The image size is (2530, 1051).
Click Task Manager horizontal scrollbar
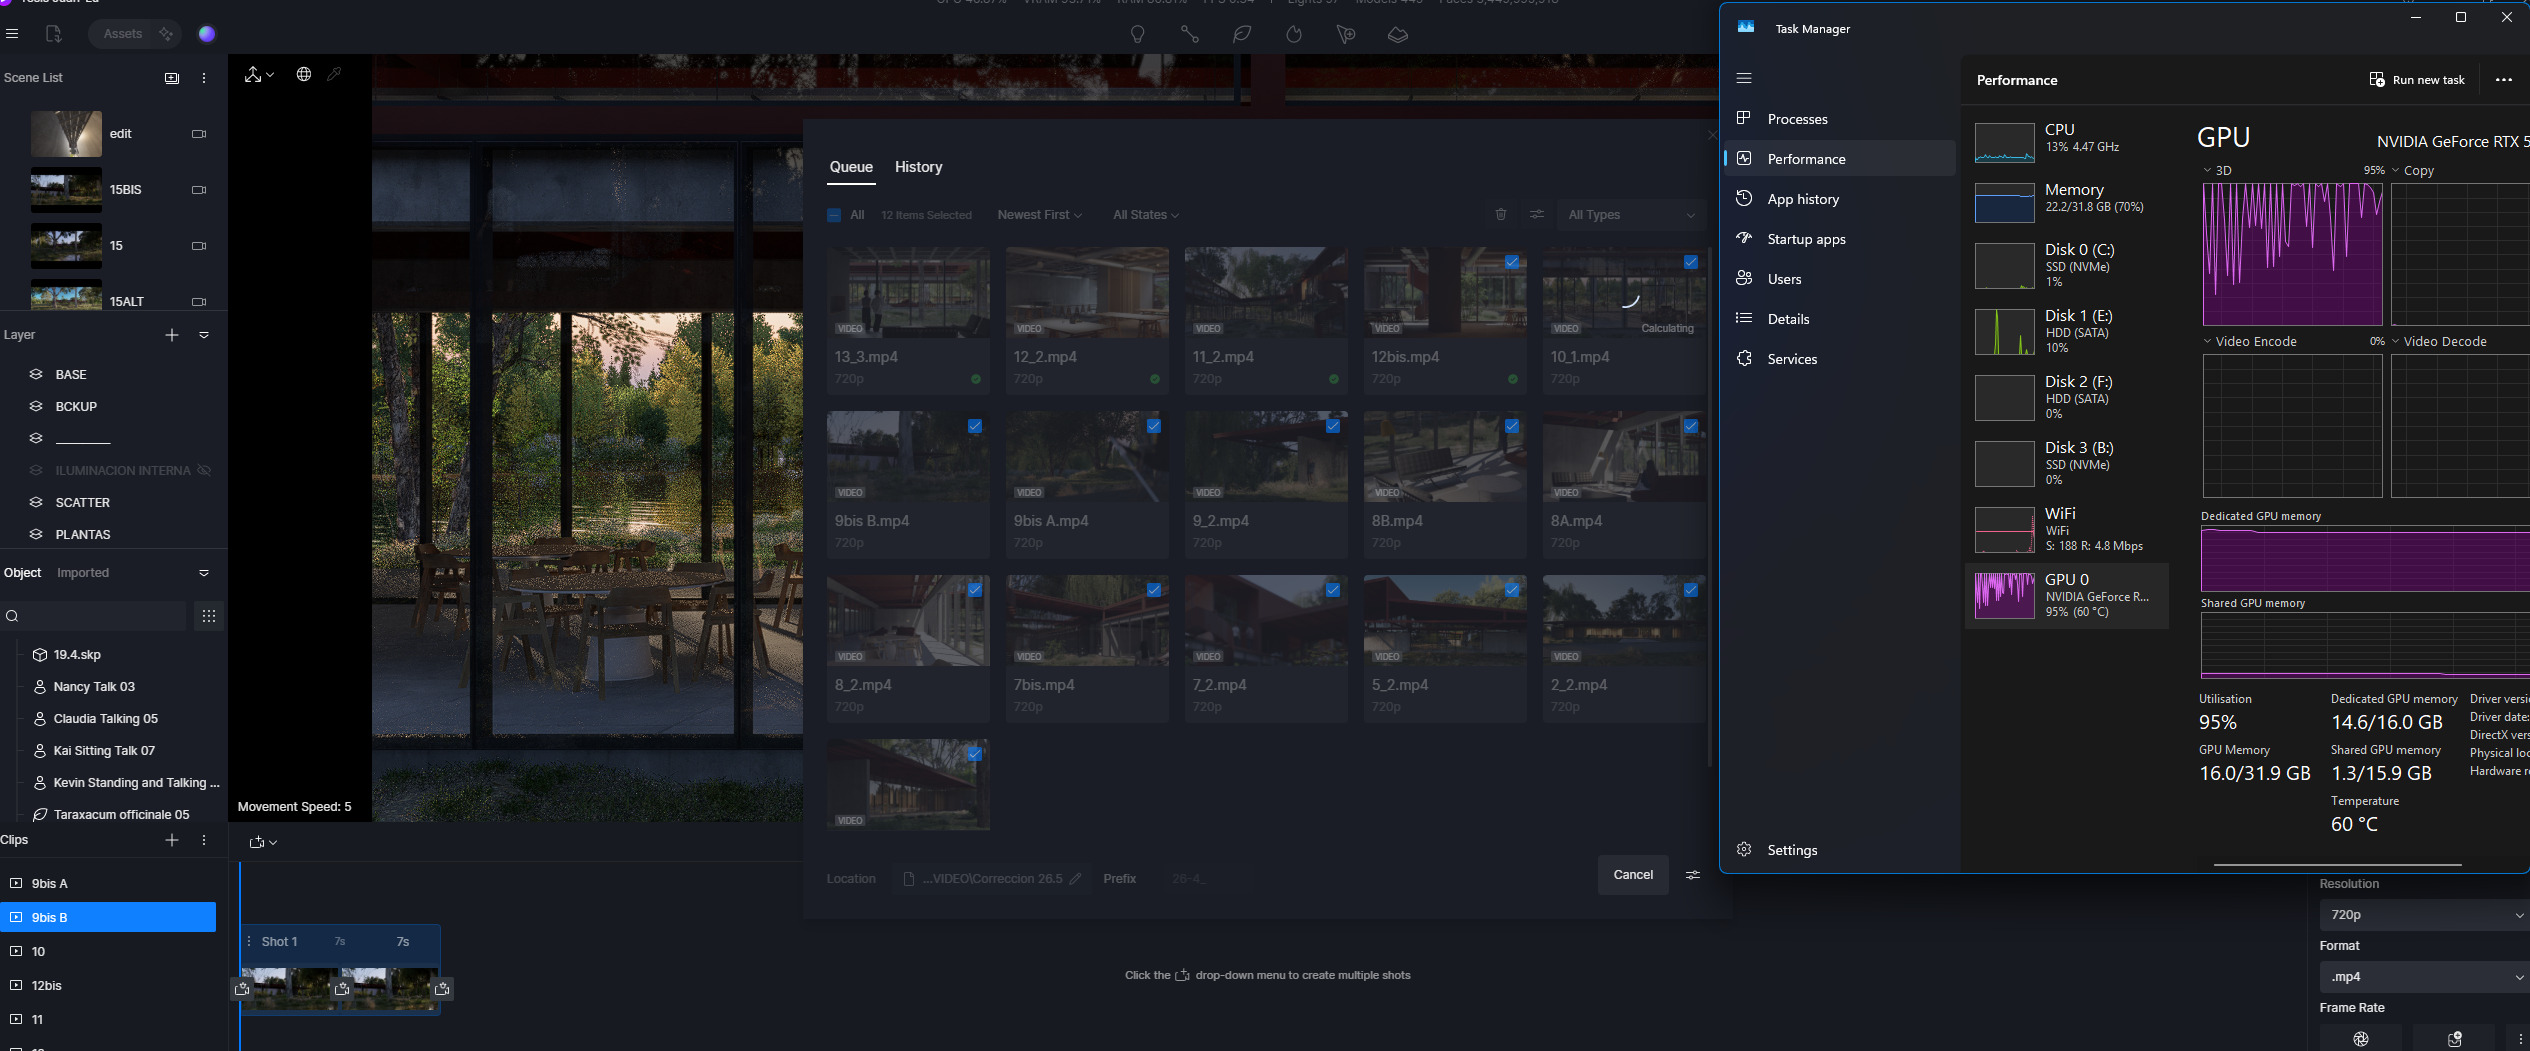(x=2337, y=865)
